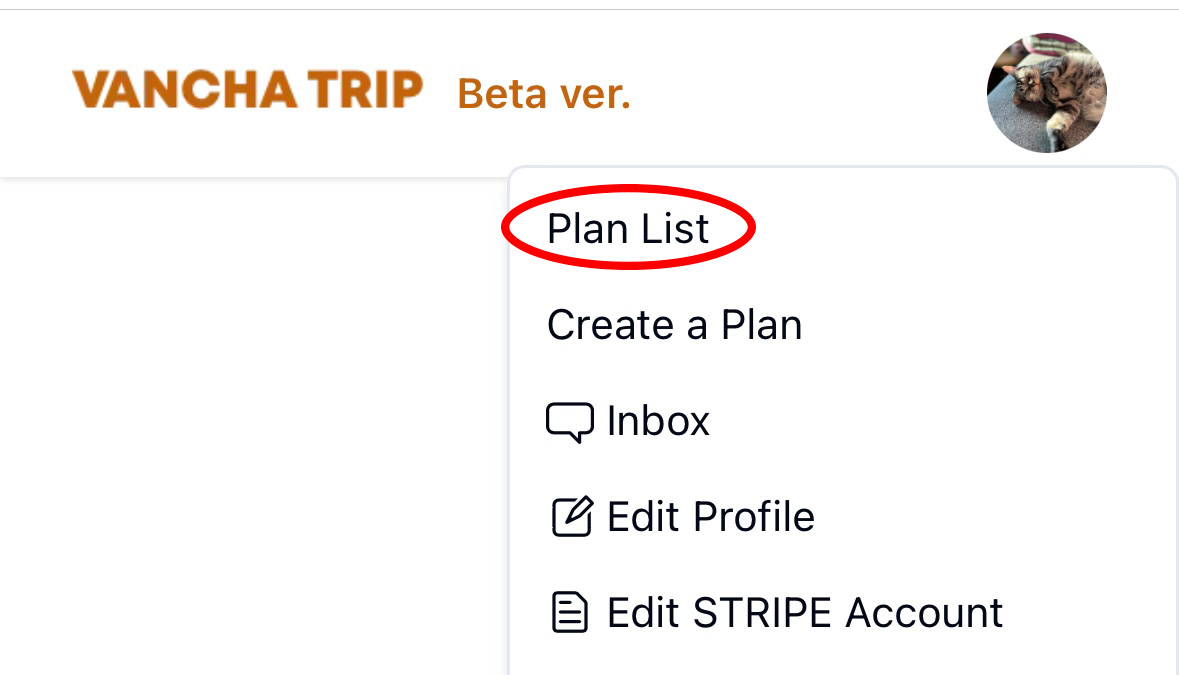
Task: Go home via the VANCHA TRIP logo
Action: (247, 91)
